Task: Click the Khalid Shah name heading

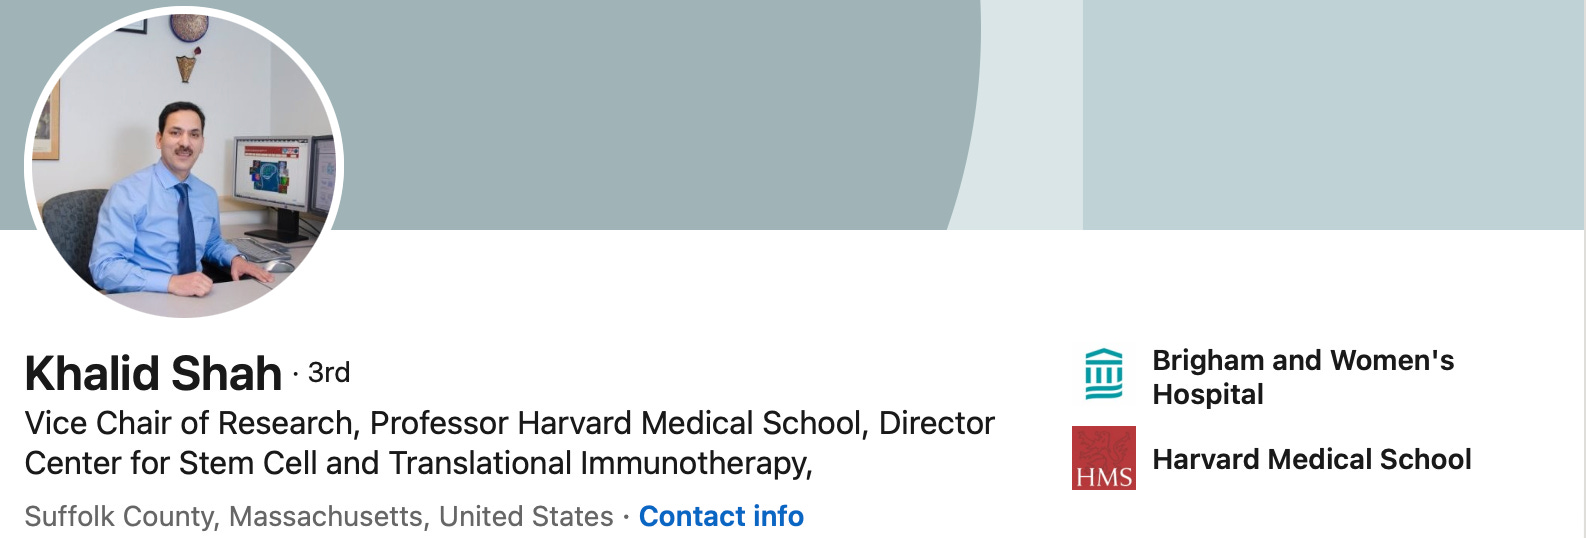Action: [153, 374]
